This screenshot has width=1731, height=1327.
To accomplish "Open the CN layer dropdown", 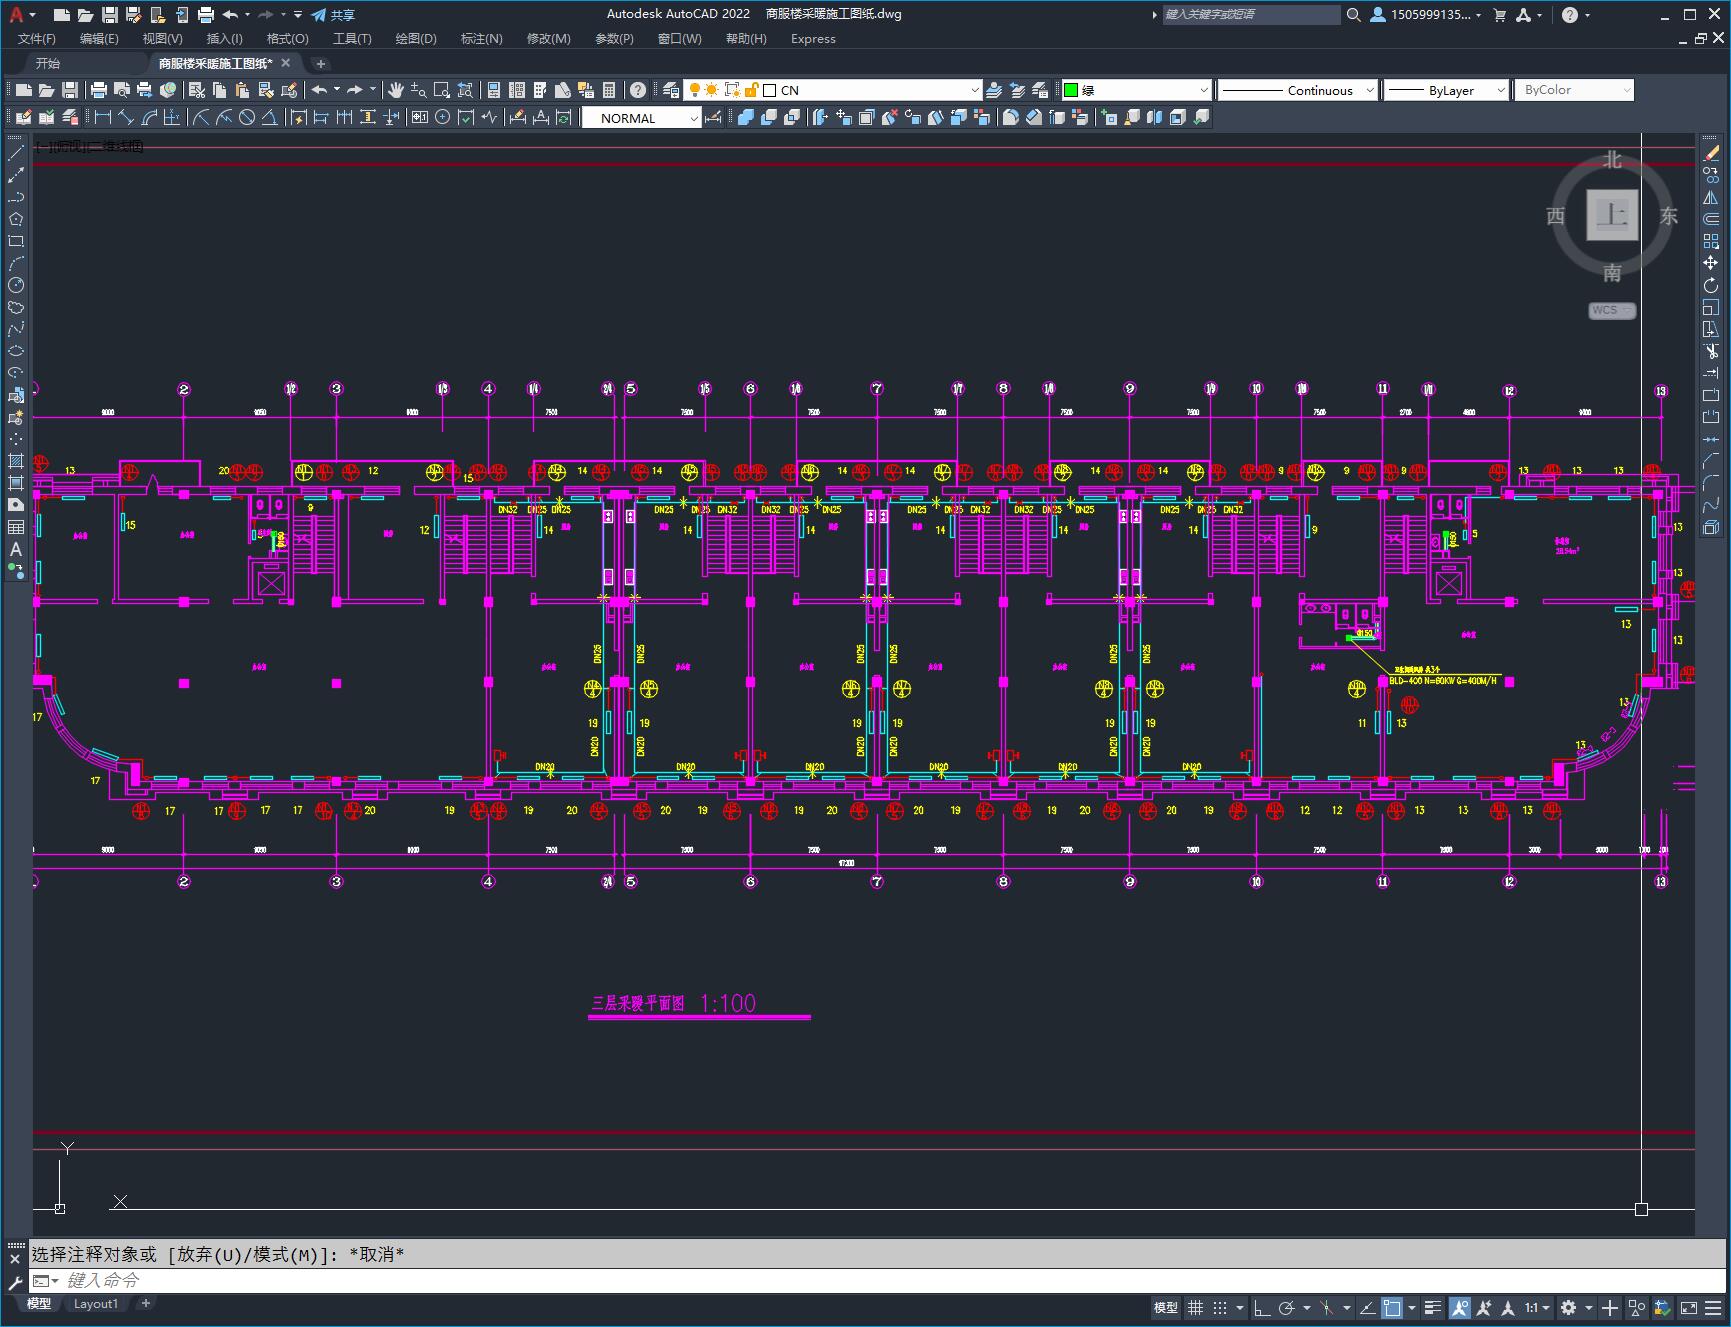I will click(975, 90).
